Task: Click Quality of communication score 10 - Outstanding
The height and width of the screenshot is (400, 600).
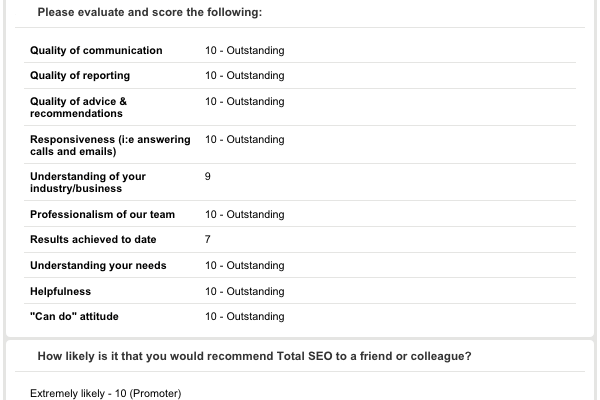Action: point(245,51)
